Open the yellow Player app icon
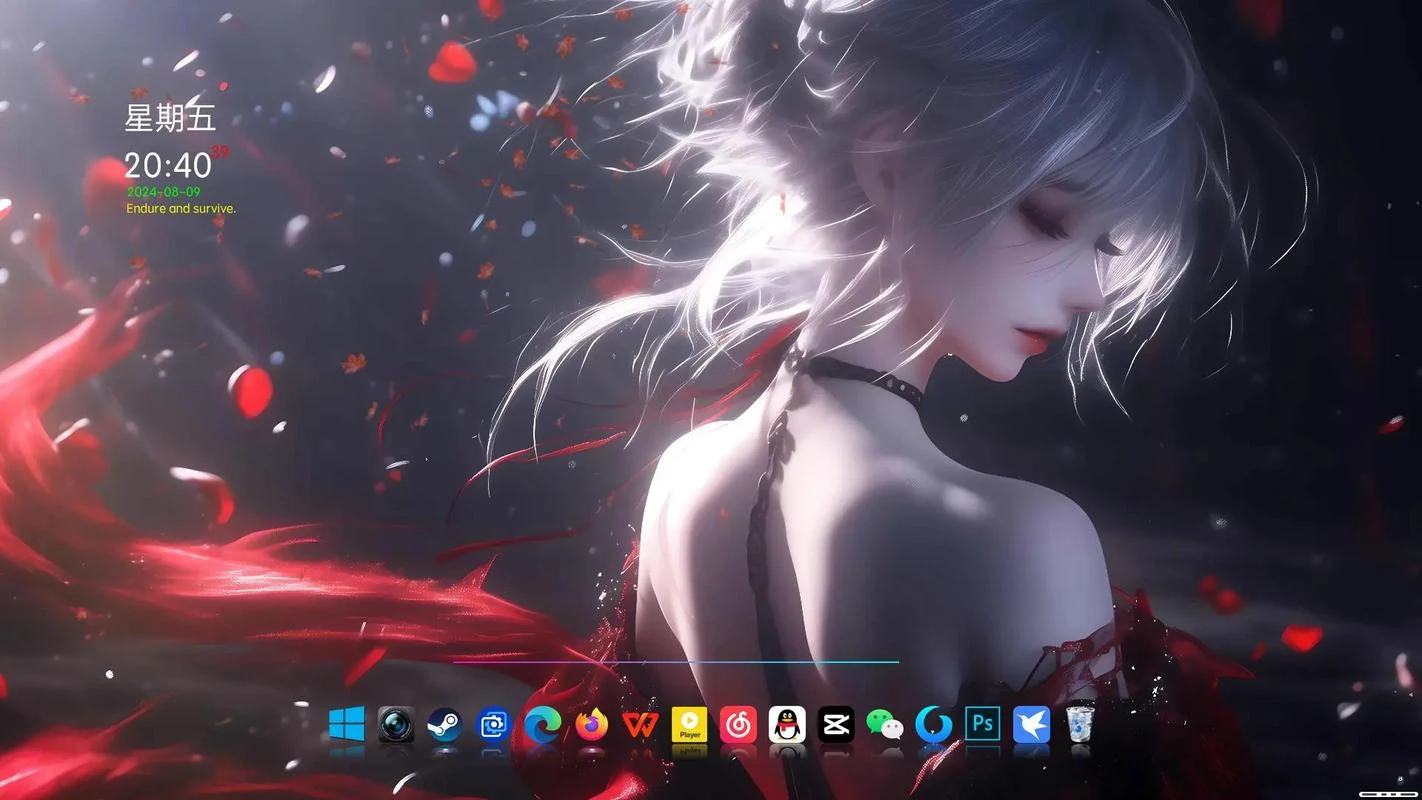1422x800 pixels. pos(689,724)
